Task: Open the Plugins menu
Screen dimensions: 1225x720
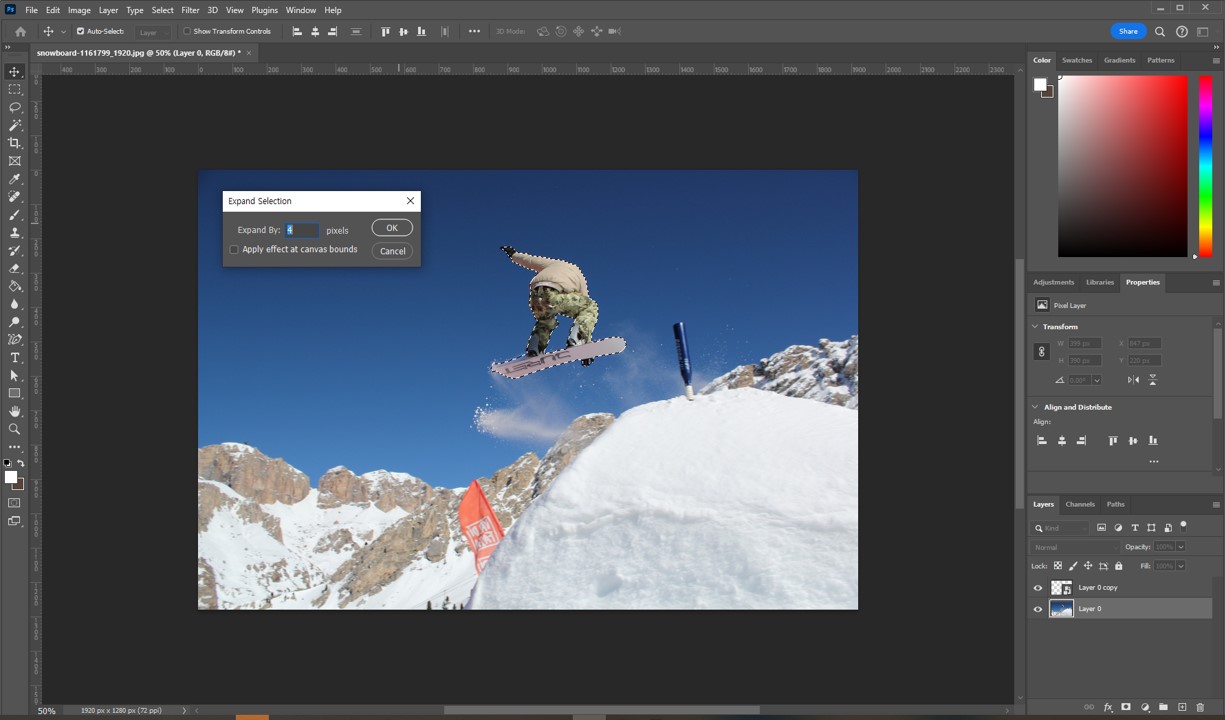Action: pyautogui.click(x=265, y=10)
